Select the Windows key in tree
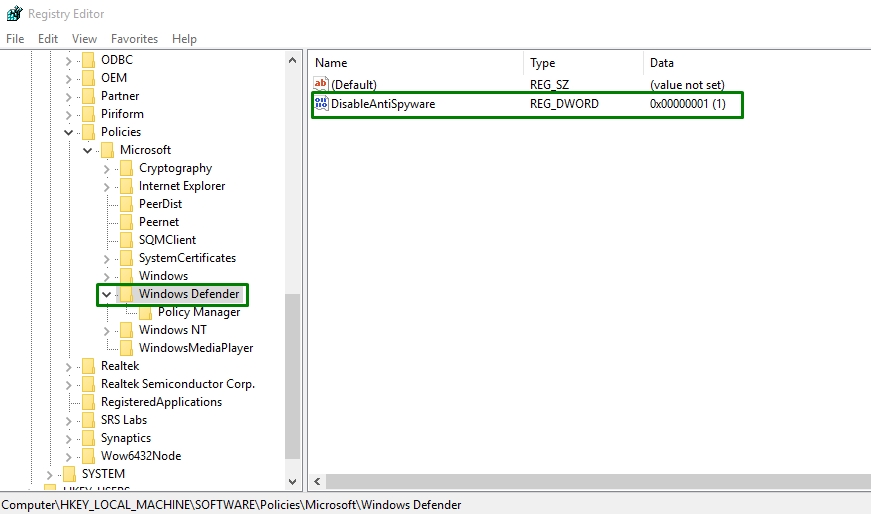Viewport: 871px width, 514px height. pyautogui.click(x=163, y=276)
